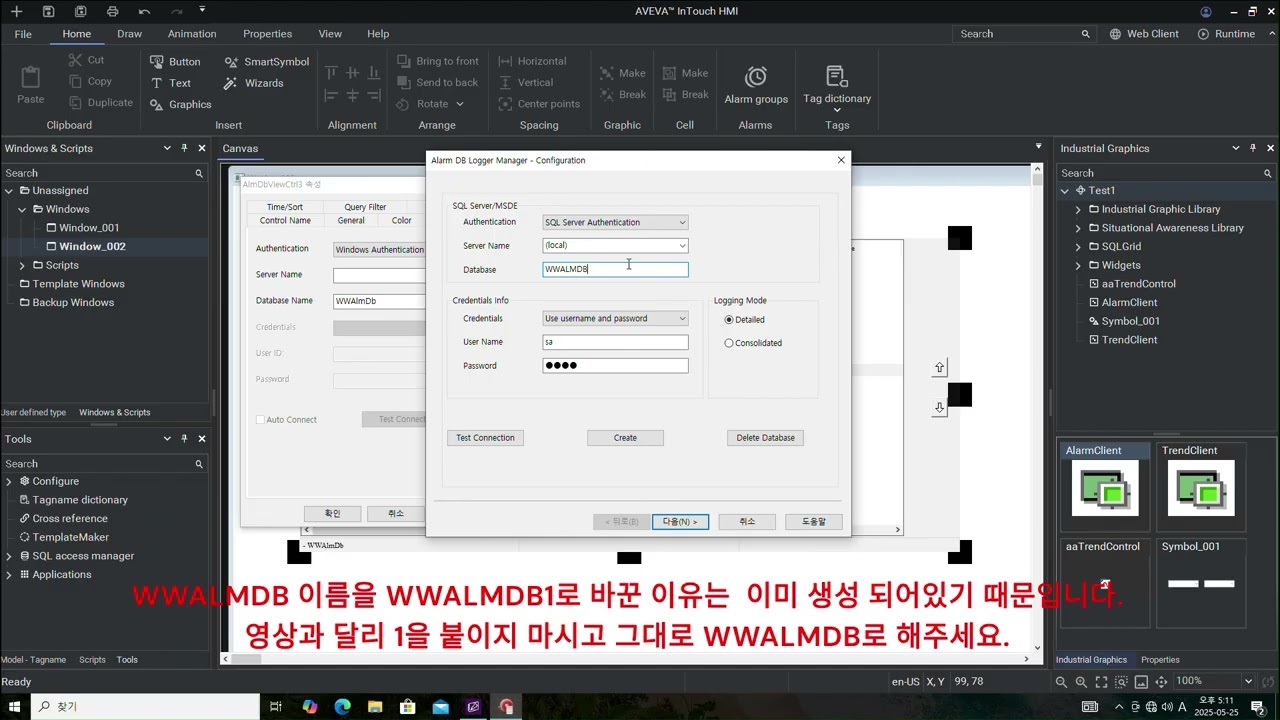The image size is (1280, 720).
Task: Click the pan arrows icon in the status bar
Action: (x=1161, y=681)
